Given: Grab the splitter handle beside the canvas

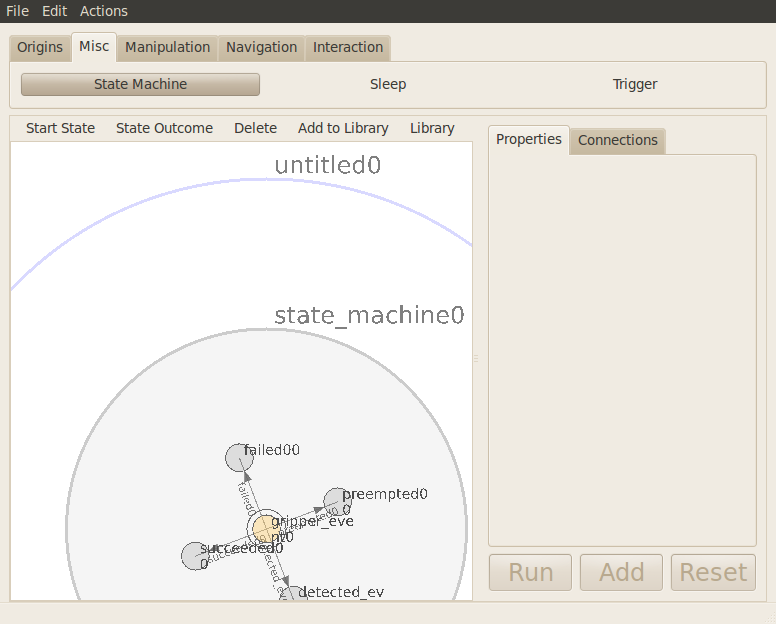Looking at the screenshot, I should pos(476,358).
